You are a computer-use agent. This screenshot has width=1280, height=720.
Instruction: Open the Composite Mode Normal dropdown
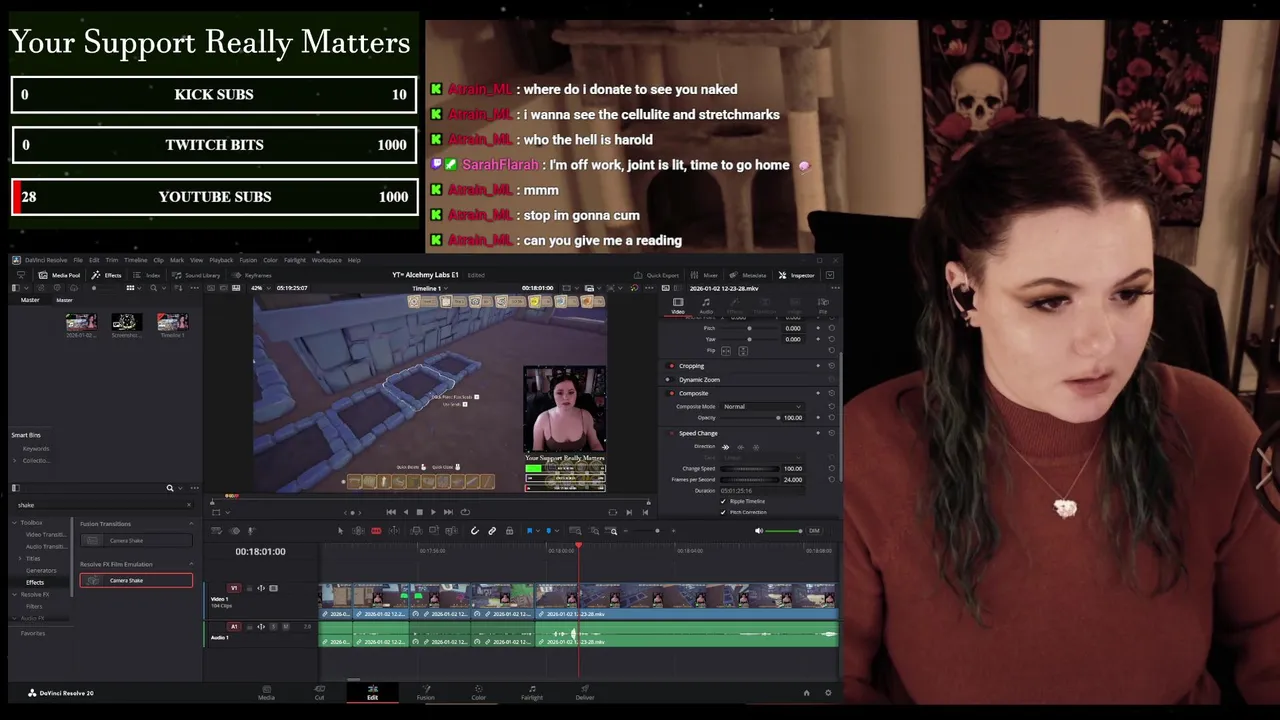[762, 407]
